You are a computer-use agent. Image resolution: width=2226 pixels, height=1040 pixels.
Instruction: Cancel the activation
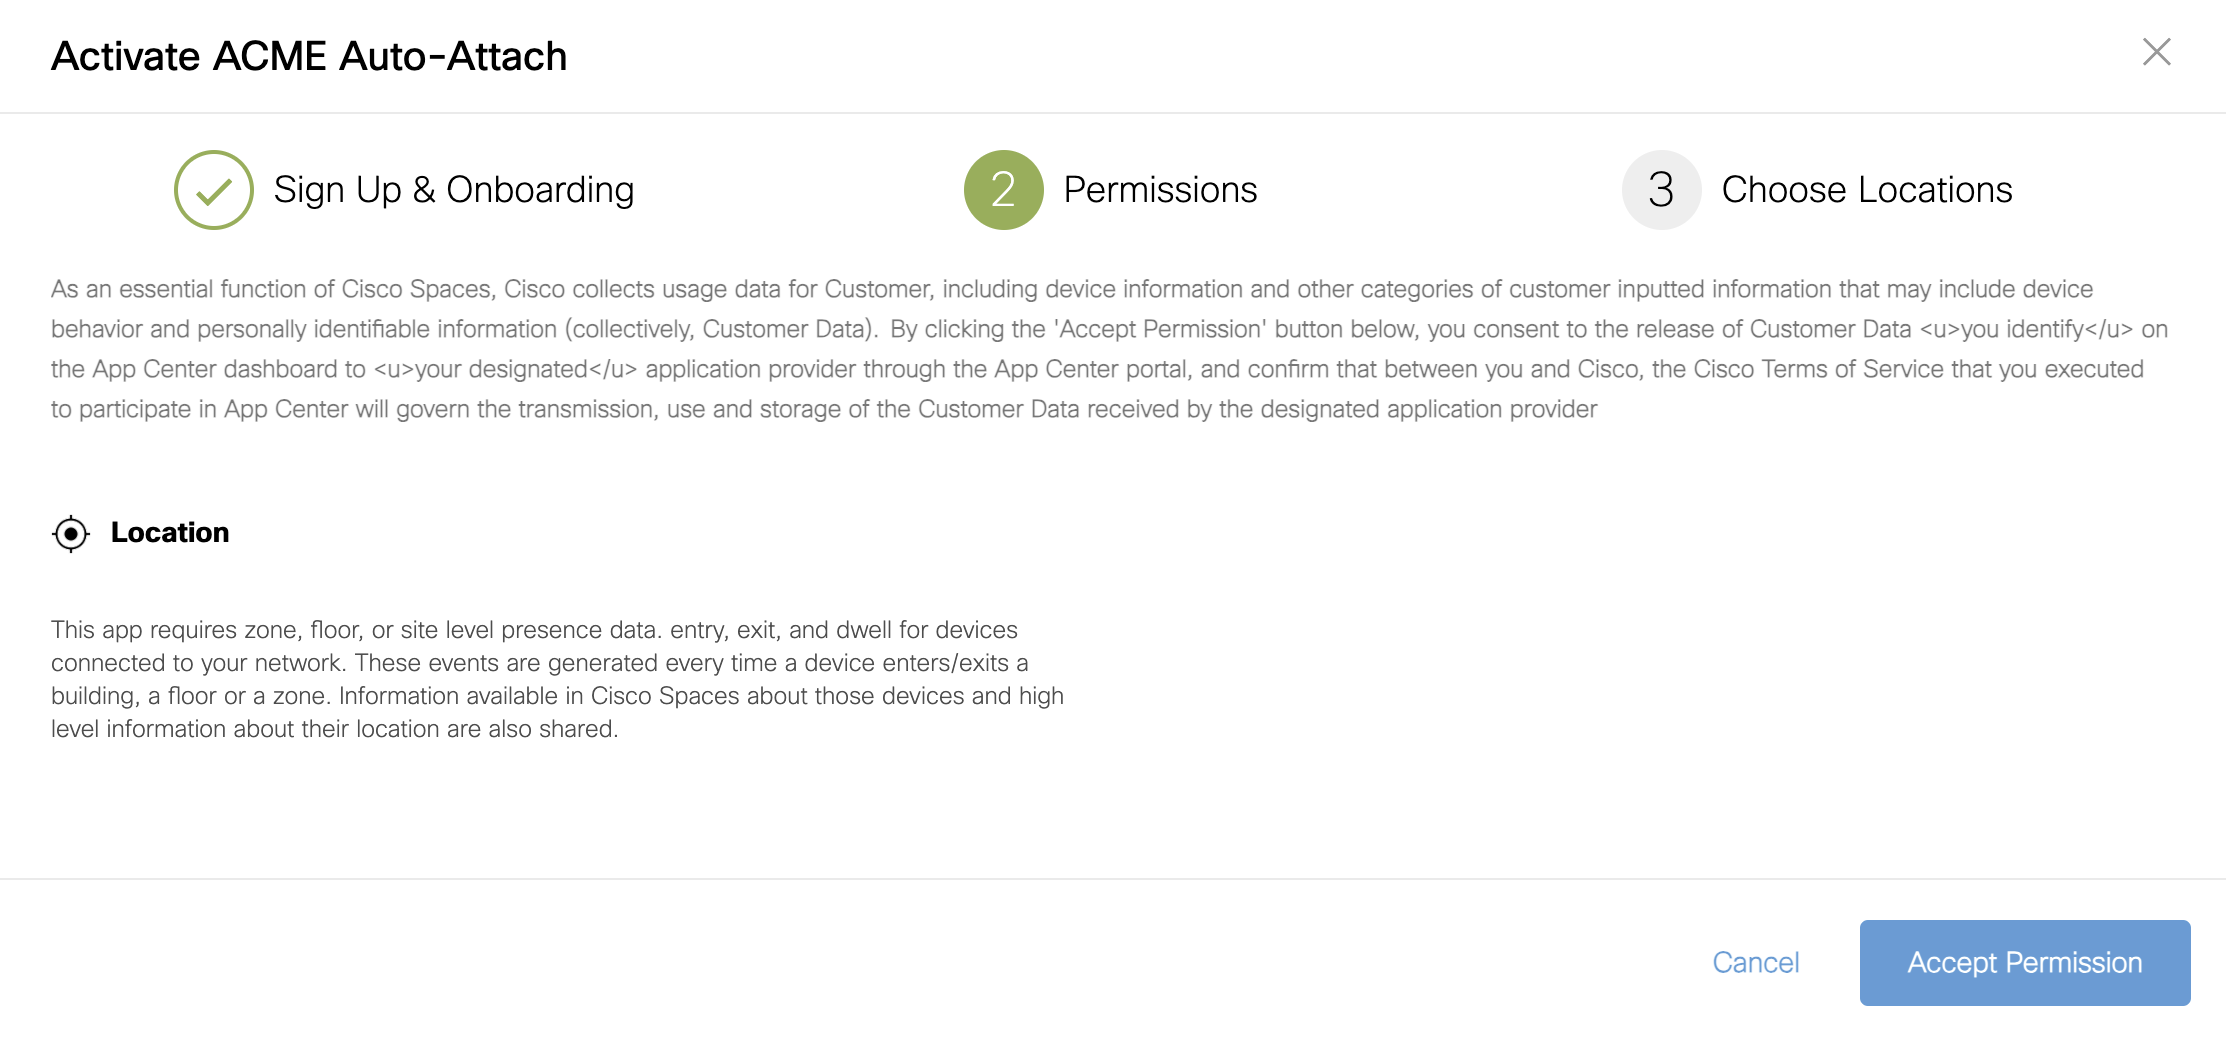coord(1755,962)
